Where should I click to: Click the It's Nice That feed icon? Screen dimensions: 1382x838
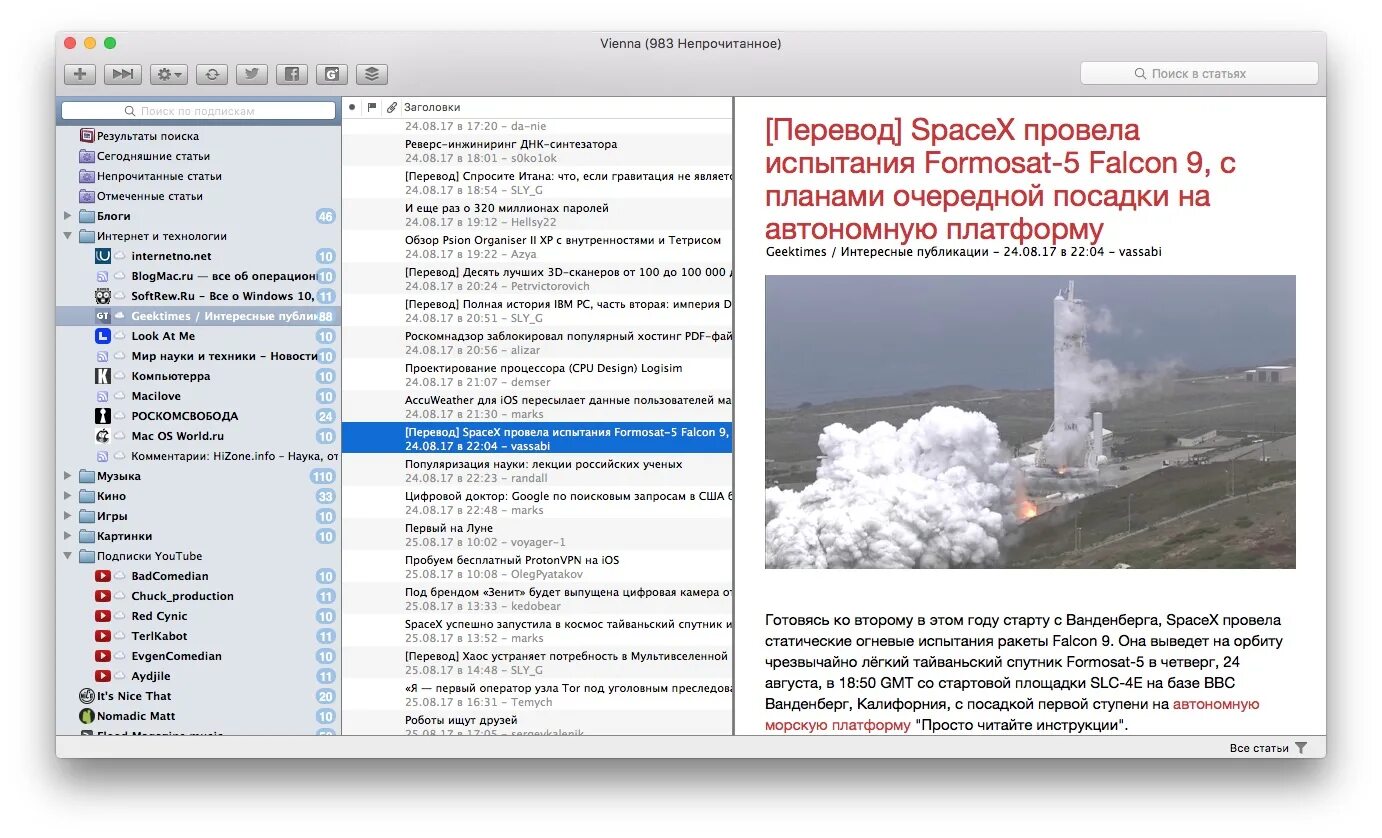86,696
